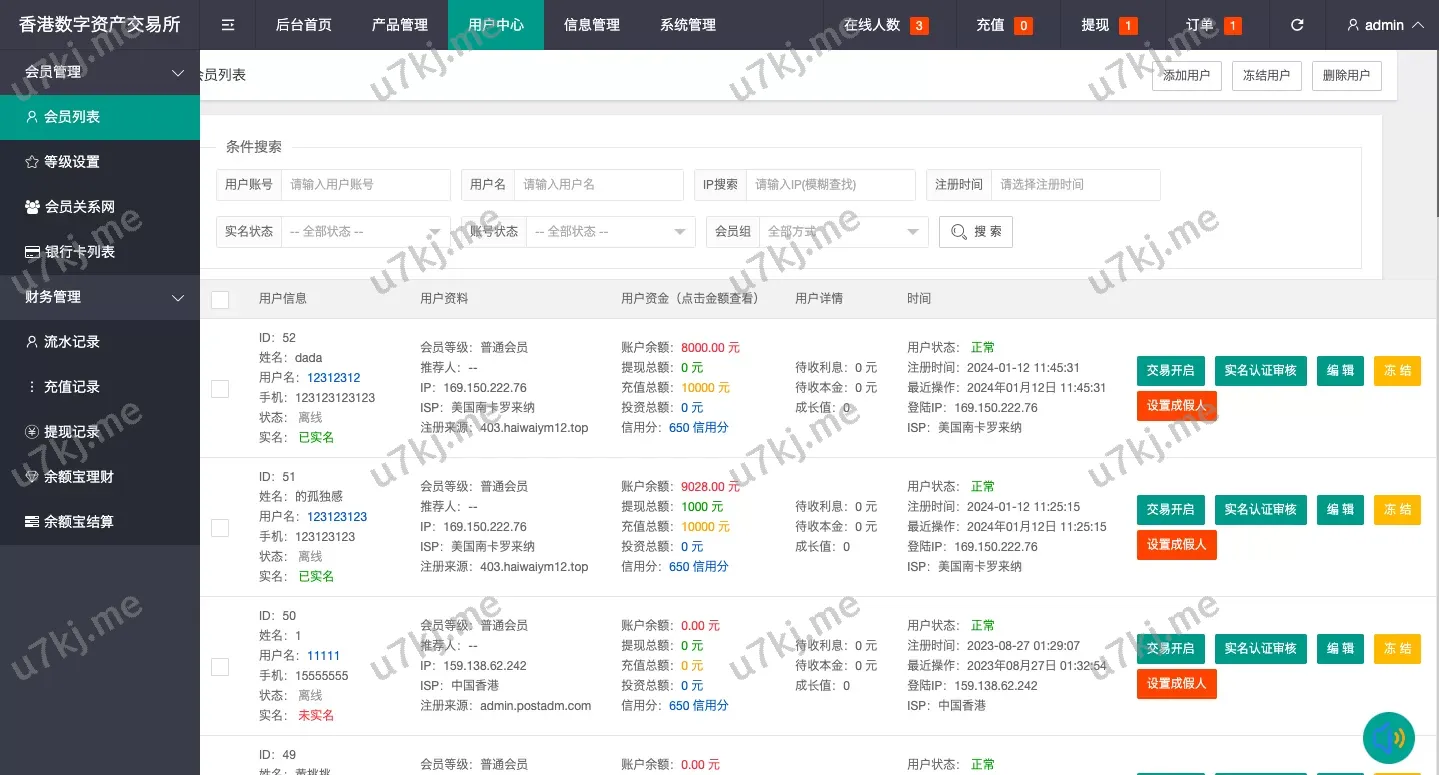The image size is (1439, 775).
Task: Open username link 12312312
Action: coord(333,378)
